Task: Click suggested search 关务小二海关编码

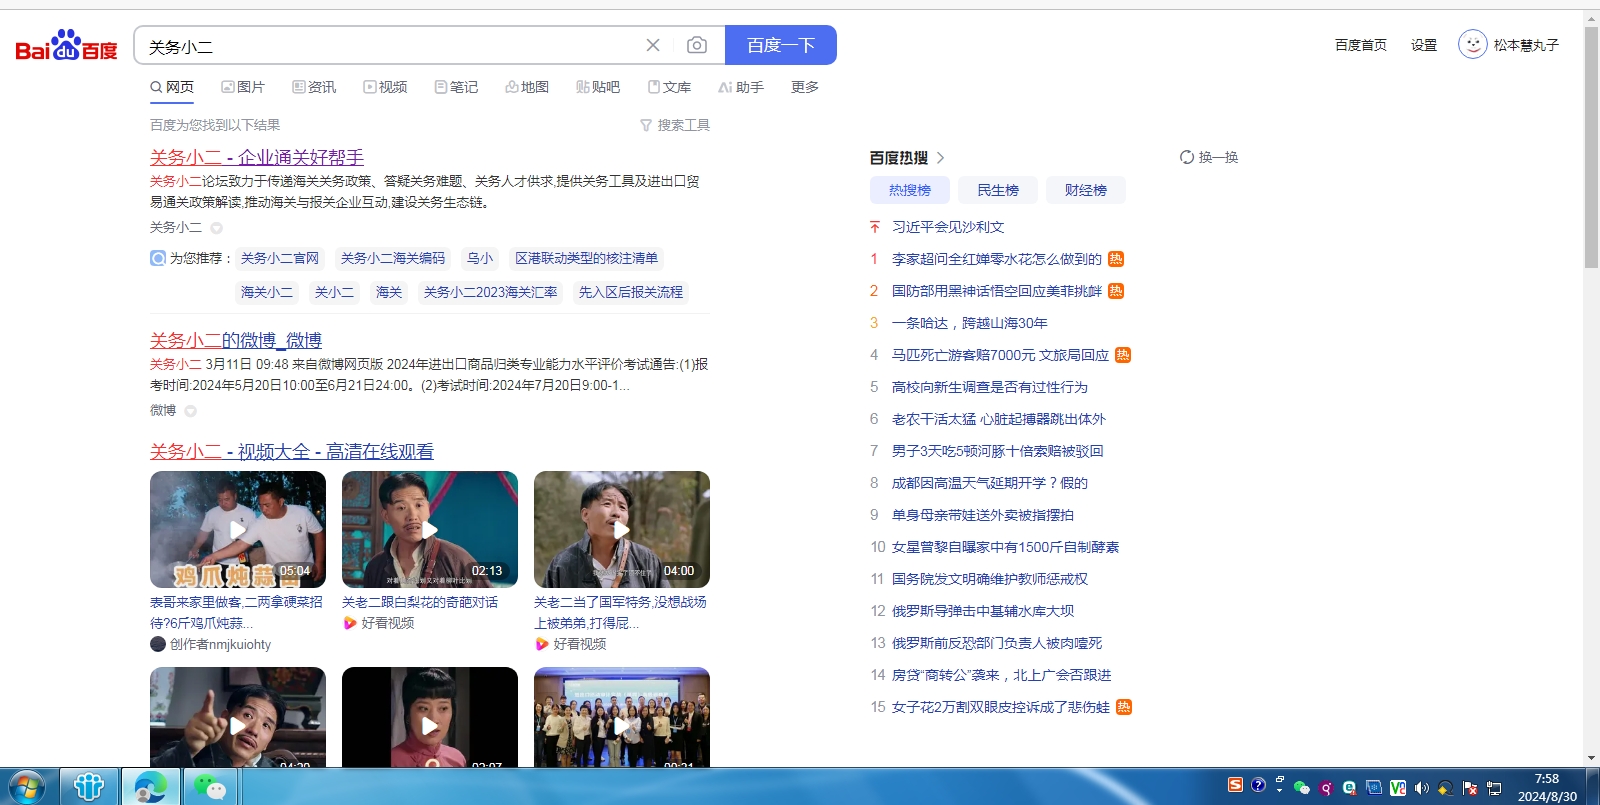Action: (393, 258)
